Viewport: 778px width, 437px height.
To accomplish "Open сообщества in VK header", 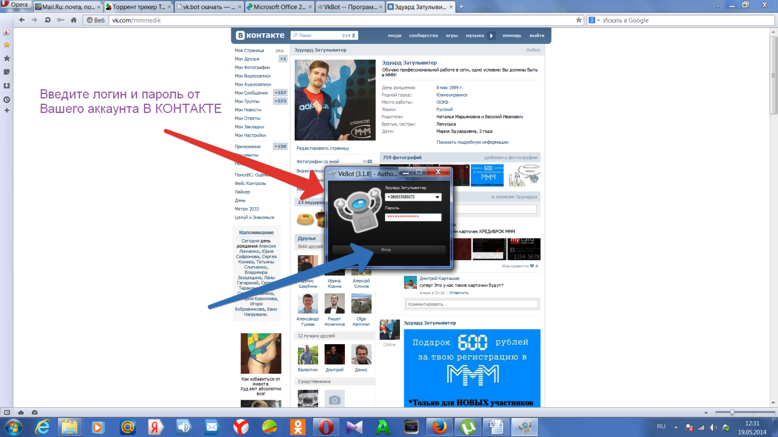I will tap(423, 36).
